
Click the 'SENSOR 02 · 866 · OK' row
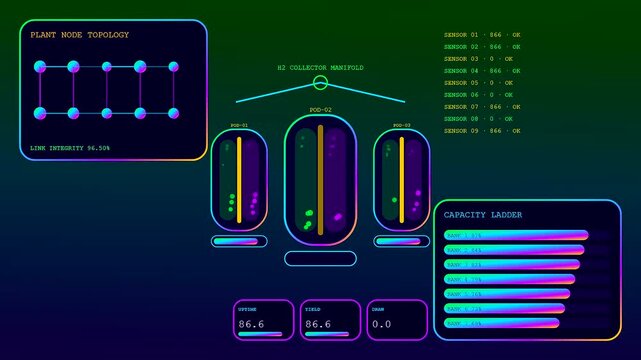[482, 47]
